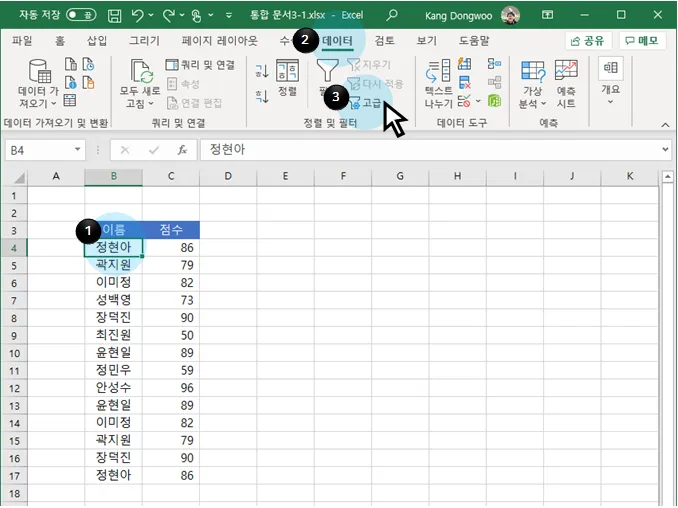Switch to the 검토 tab

coord(384,41)
